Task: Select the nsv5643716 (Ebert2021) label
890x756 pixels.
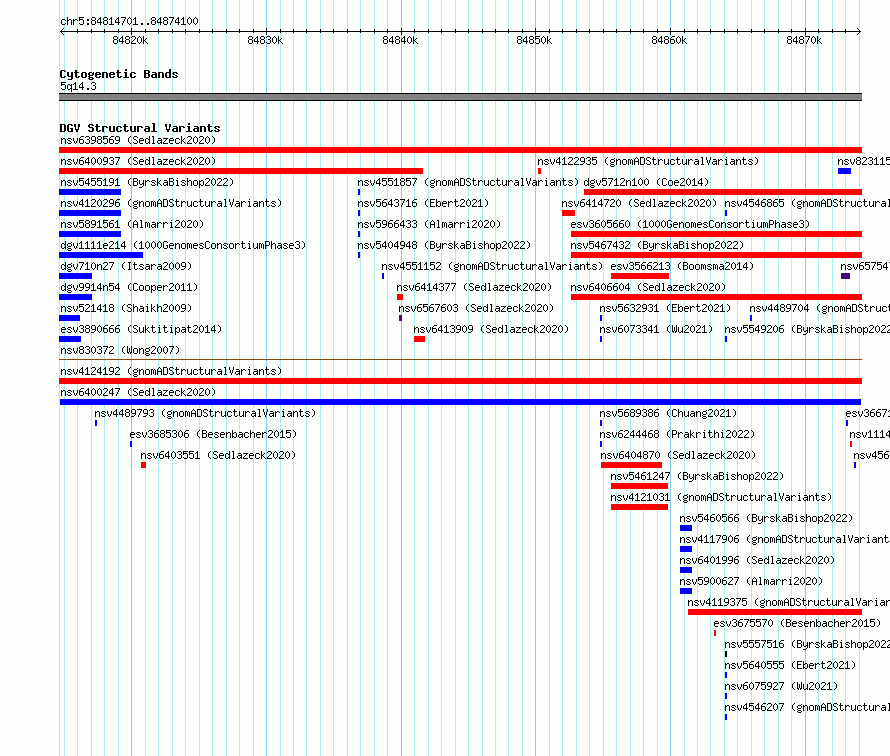Action: pyautogui.click(x=423, y=203)
